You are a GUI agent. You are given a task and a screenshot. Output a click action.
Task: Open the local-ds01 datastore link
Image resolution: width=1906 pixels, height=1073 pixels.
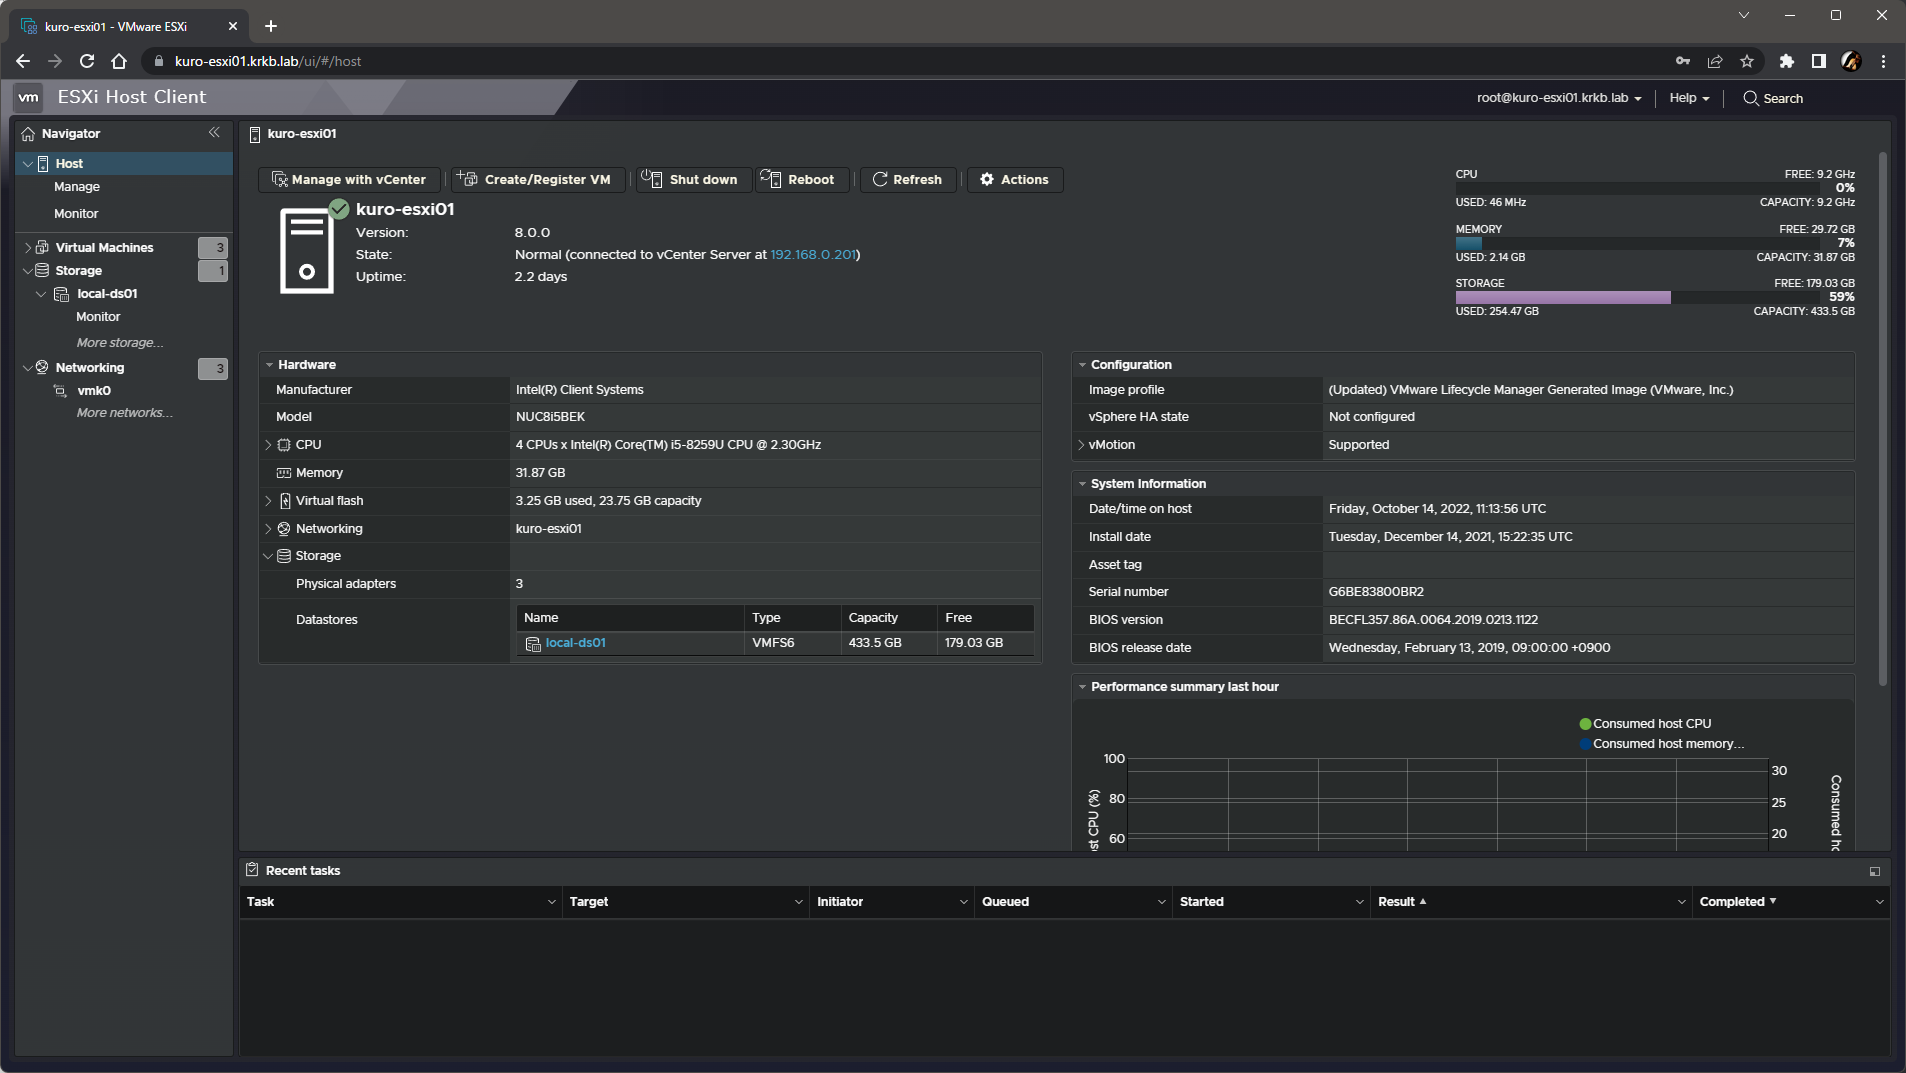[x=575, y=642]
